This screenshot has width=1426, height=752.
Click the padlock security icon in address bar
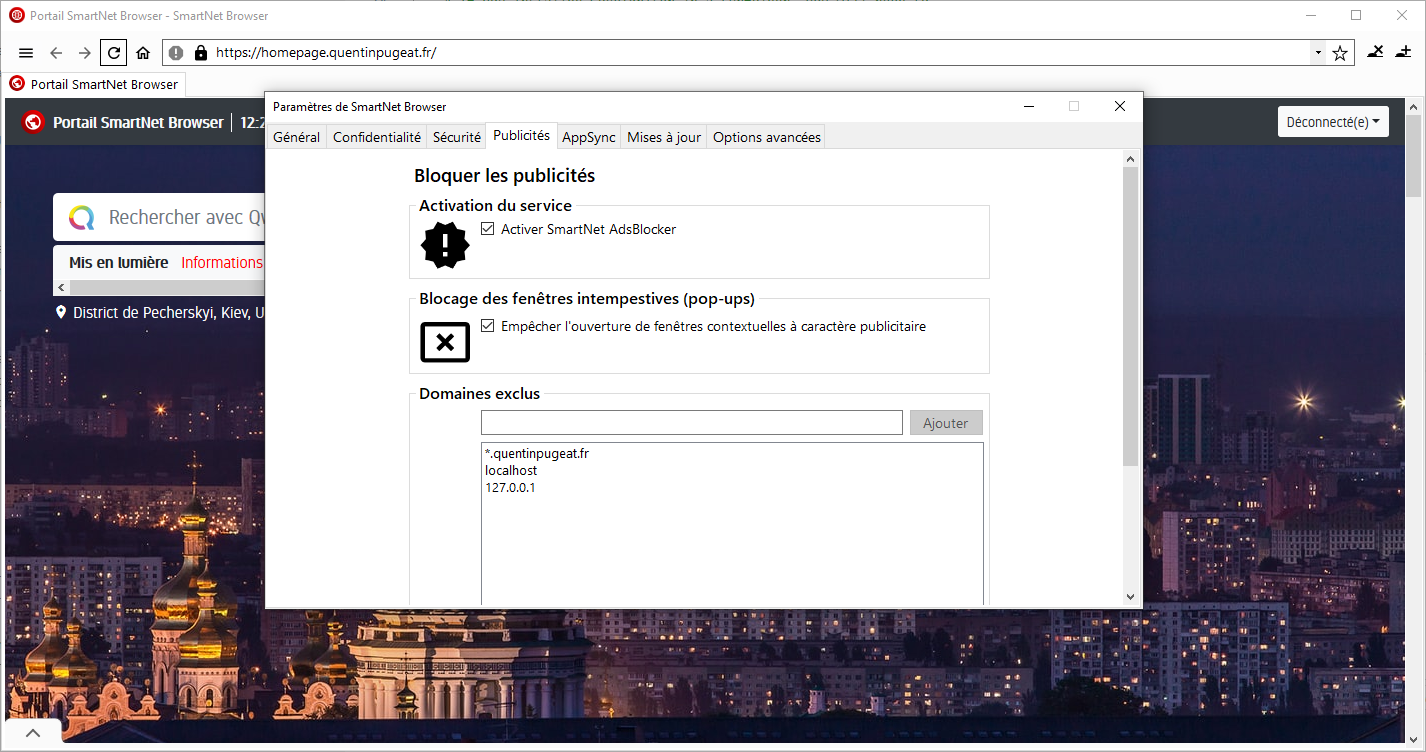[201, 53]
